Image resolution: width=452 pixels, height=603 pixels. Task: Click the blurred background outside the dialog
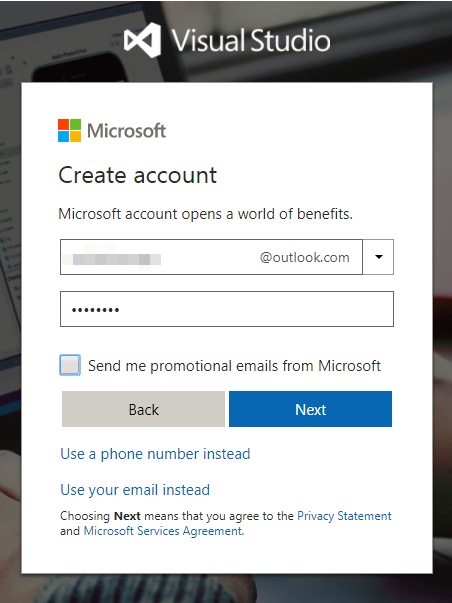click(442, 308)
